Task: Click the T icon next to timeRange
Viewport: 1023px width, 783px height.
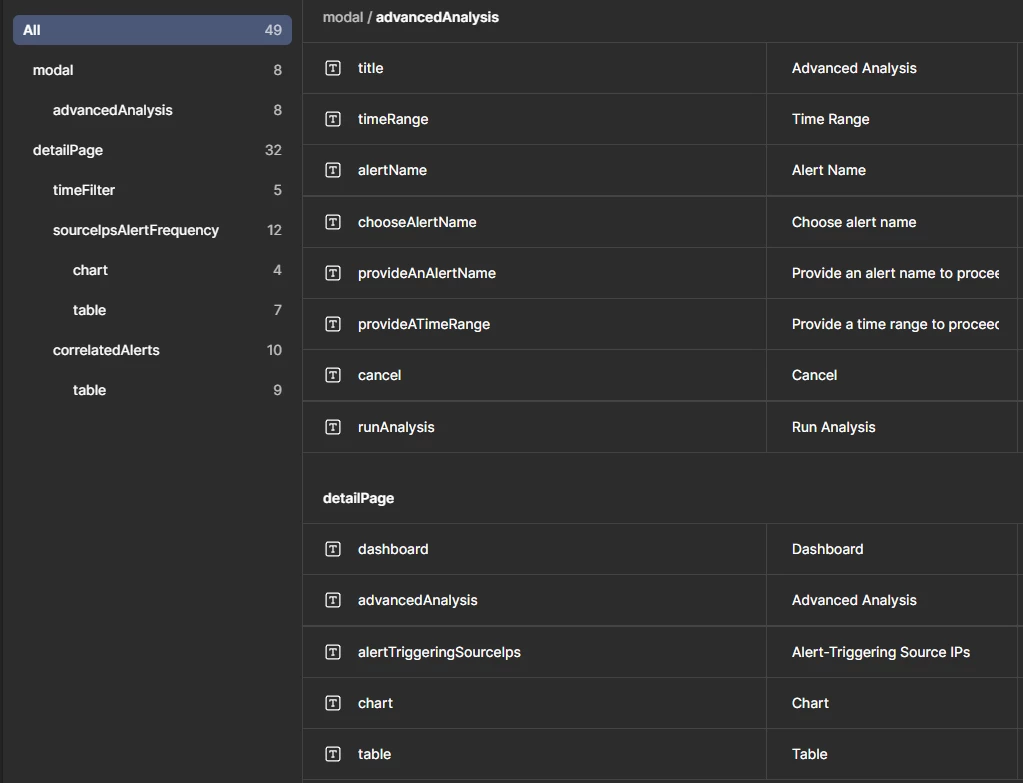Action: tap(332, 119)
